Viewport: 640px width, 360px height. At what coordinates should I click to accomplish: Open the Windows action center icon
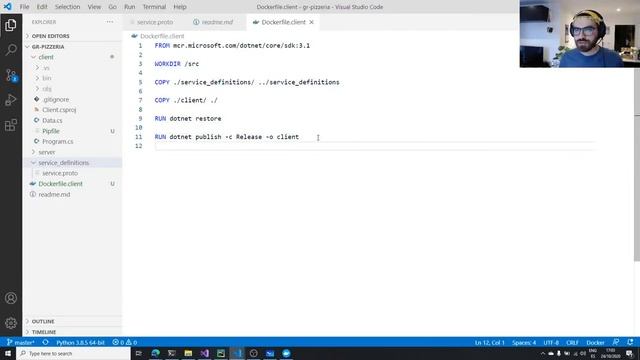coord(629,353)
